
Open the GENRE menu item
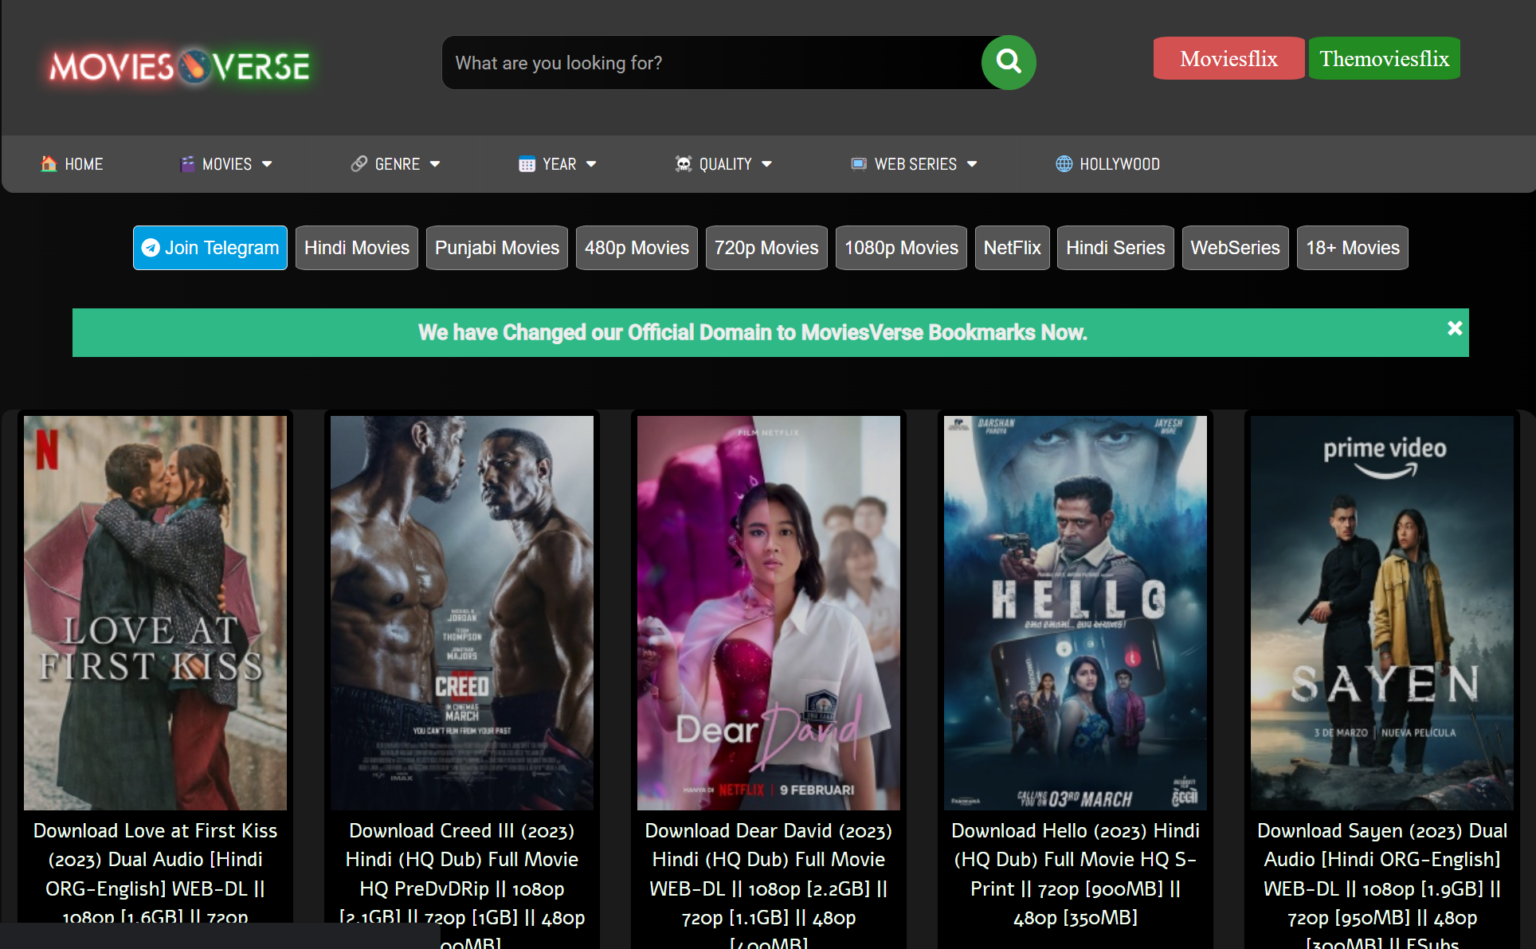point(396,164)
